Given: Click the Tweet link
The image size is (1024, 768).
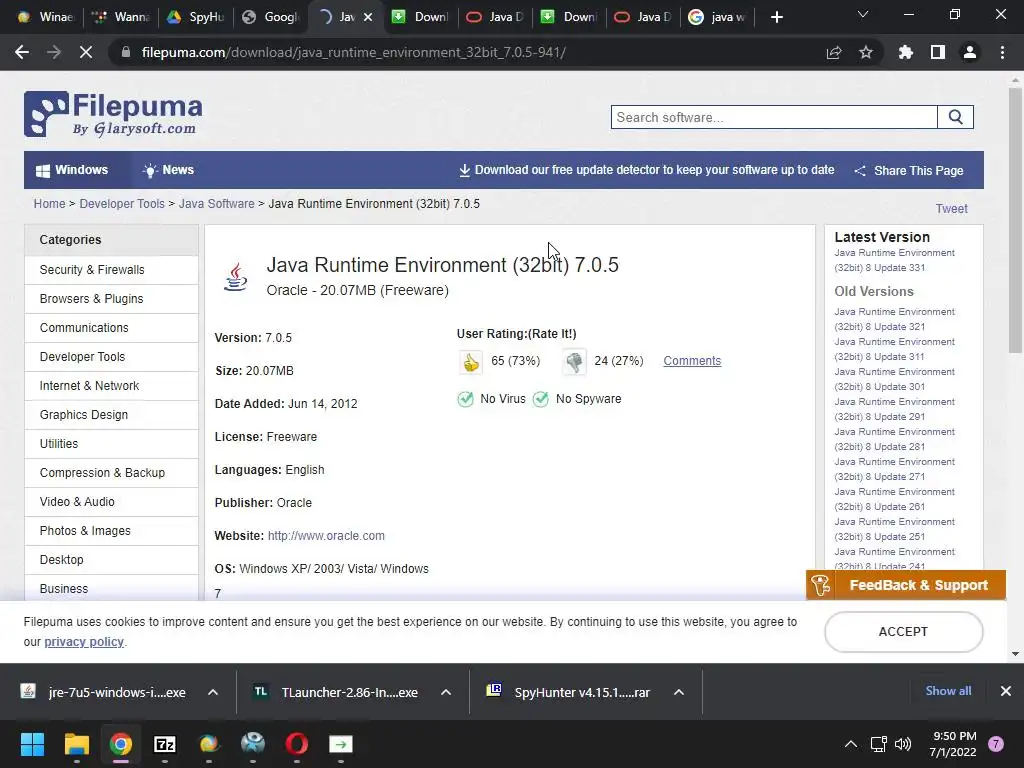Looking at the screenshot, I should pyautogui.click(x=952, y=208).
